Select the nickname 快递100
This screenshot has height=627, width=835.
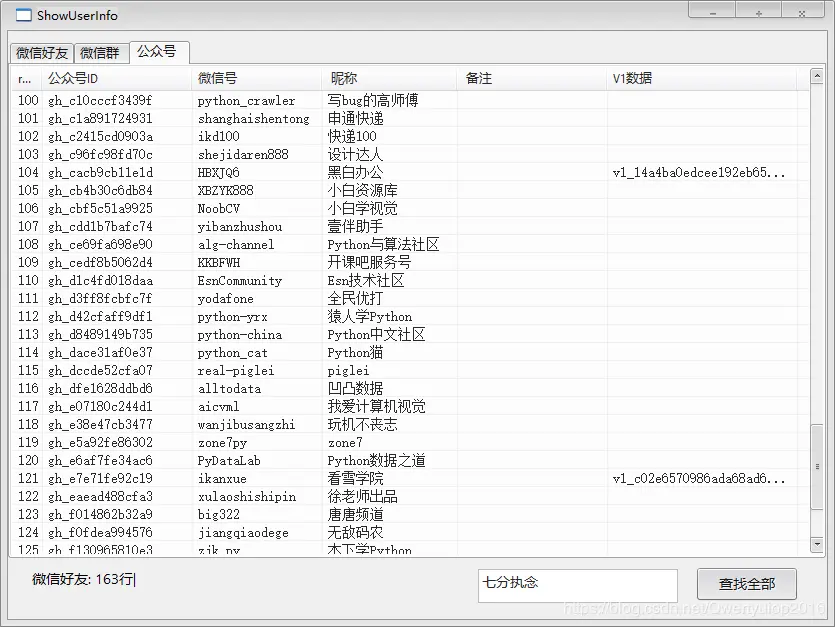352,136
